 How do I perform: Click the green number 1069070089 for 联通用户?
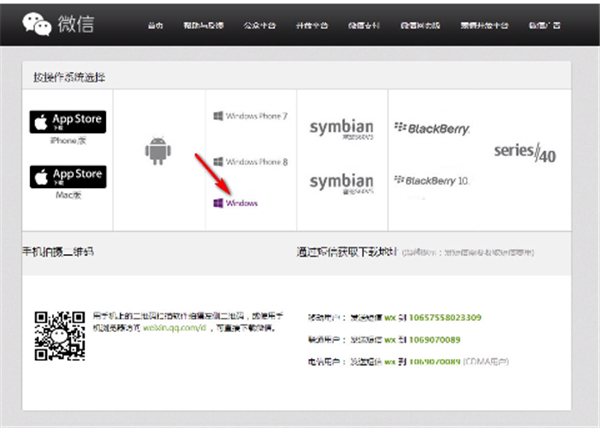pyautogui.click(x=435, y=340)
